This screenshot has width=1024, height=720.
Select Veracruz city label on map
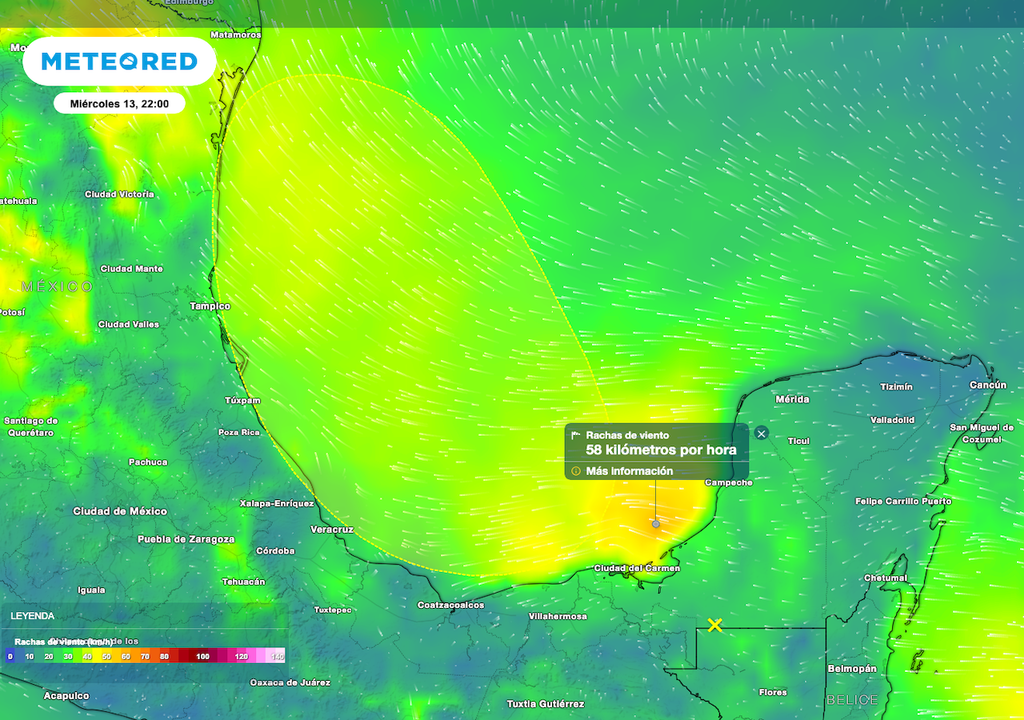click(x=332, y=529)
